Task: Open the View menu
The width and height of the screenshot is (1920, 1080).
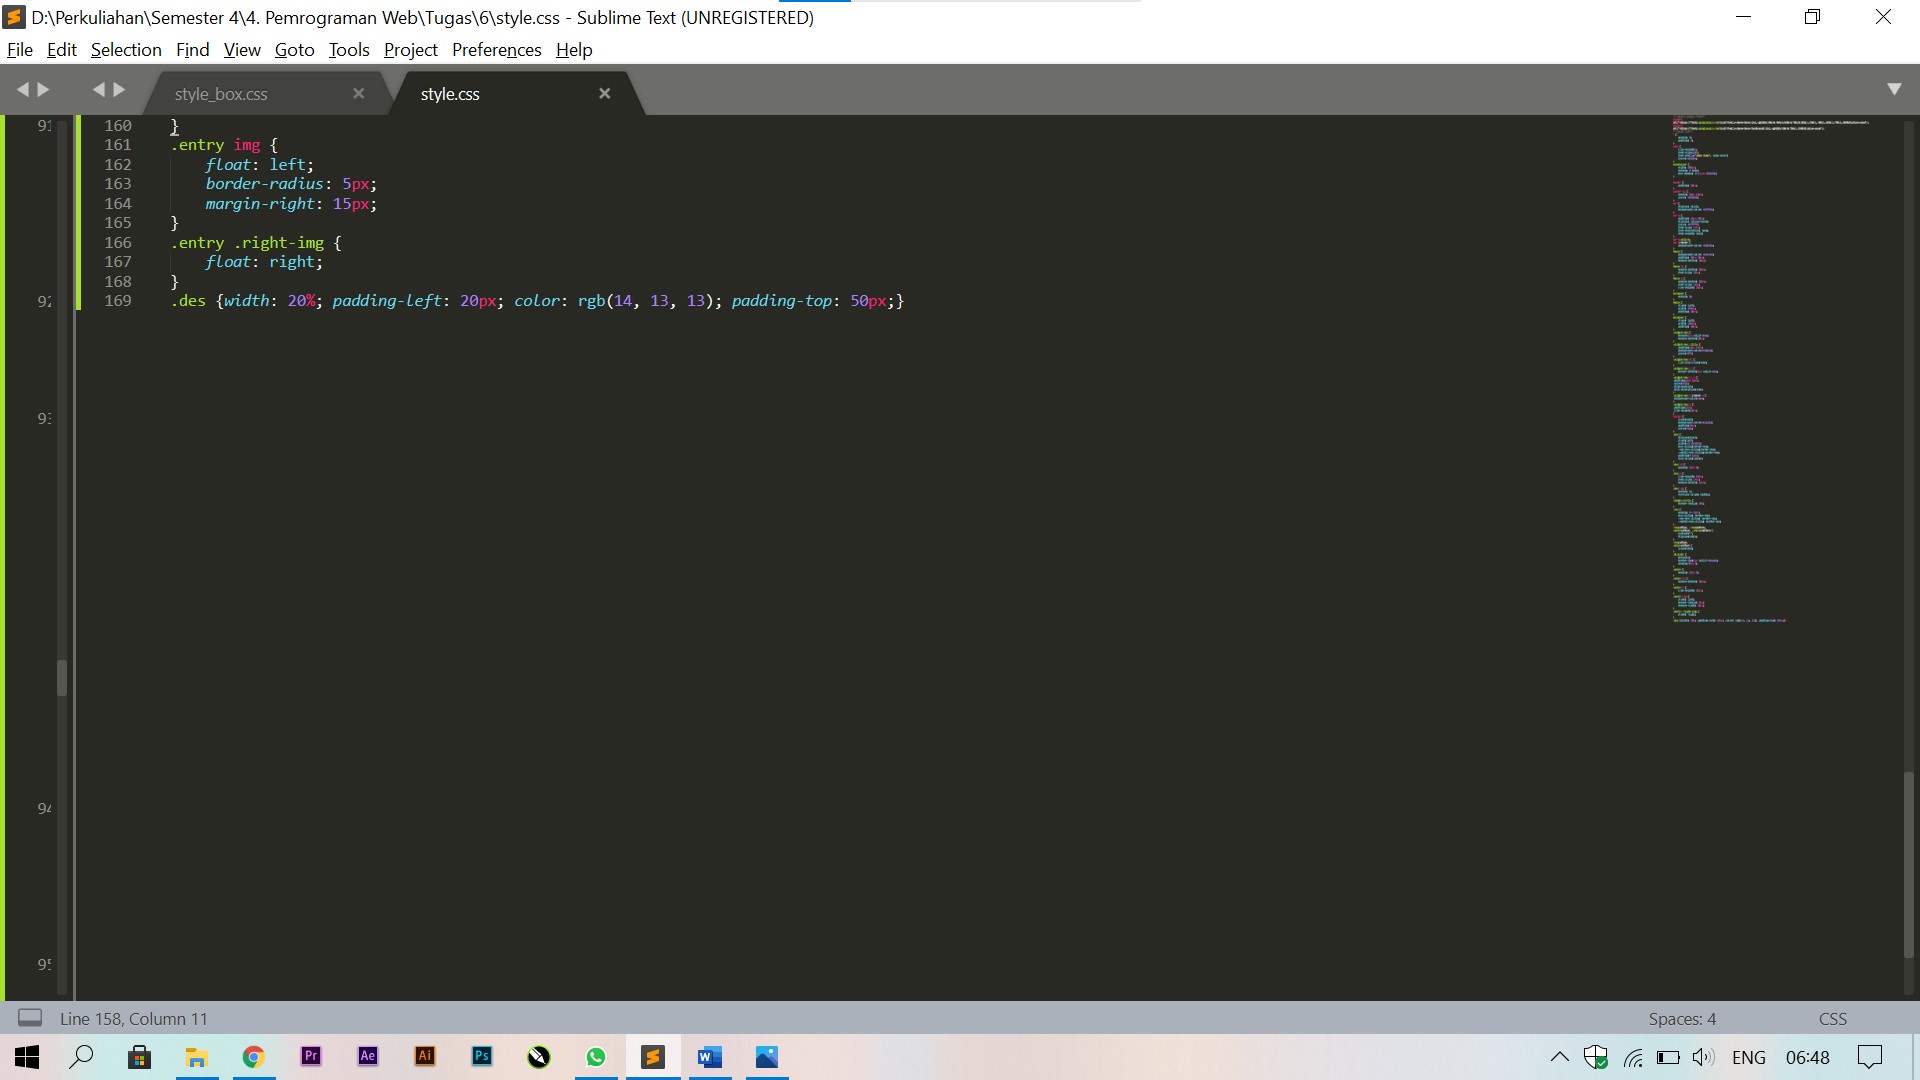Action: pyautogui.click(x=242, y=50)
